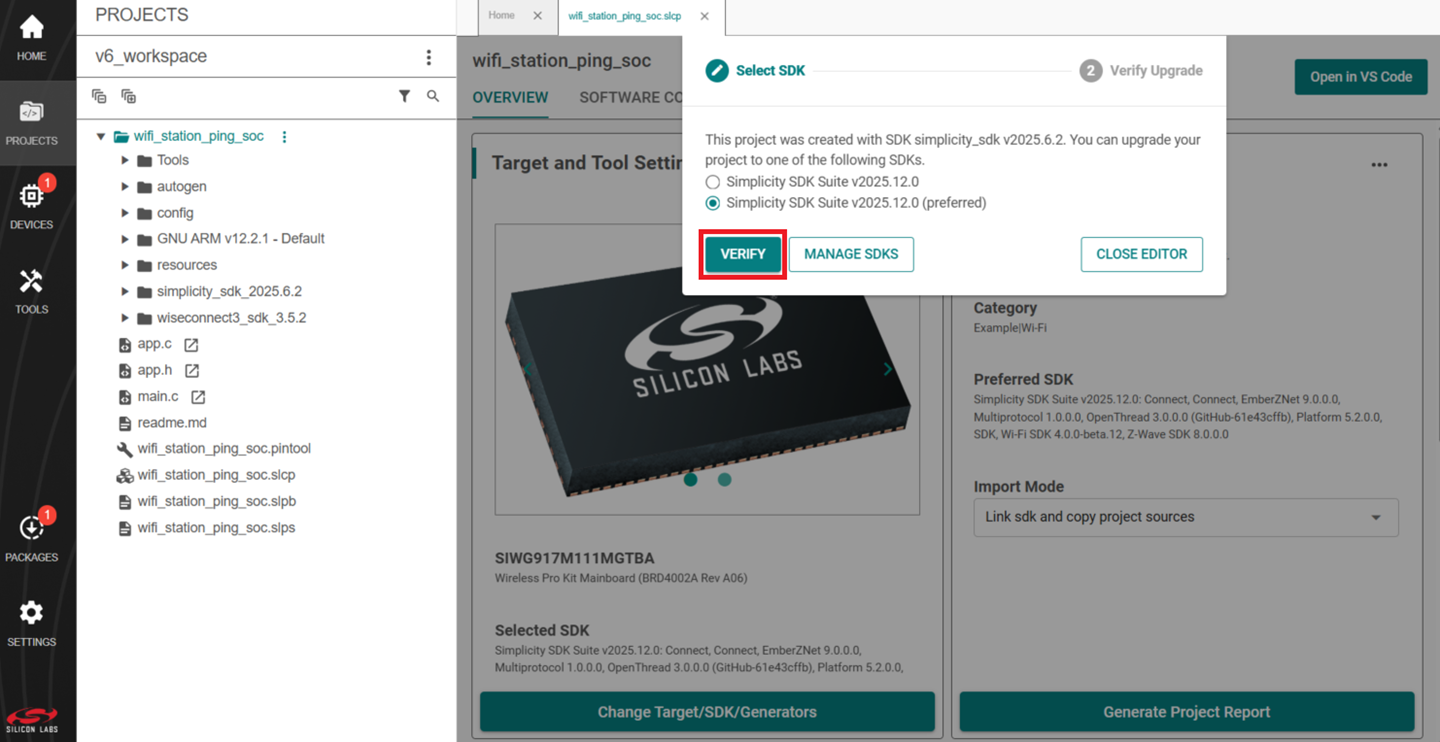Expand the autogen folder
Viewport: 1440px width, 742px height.
click(125, 187)
